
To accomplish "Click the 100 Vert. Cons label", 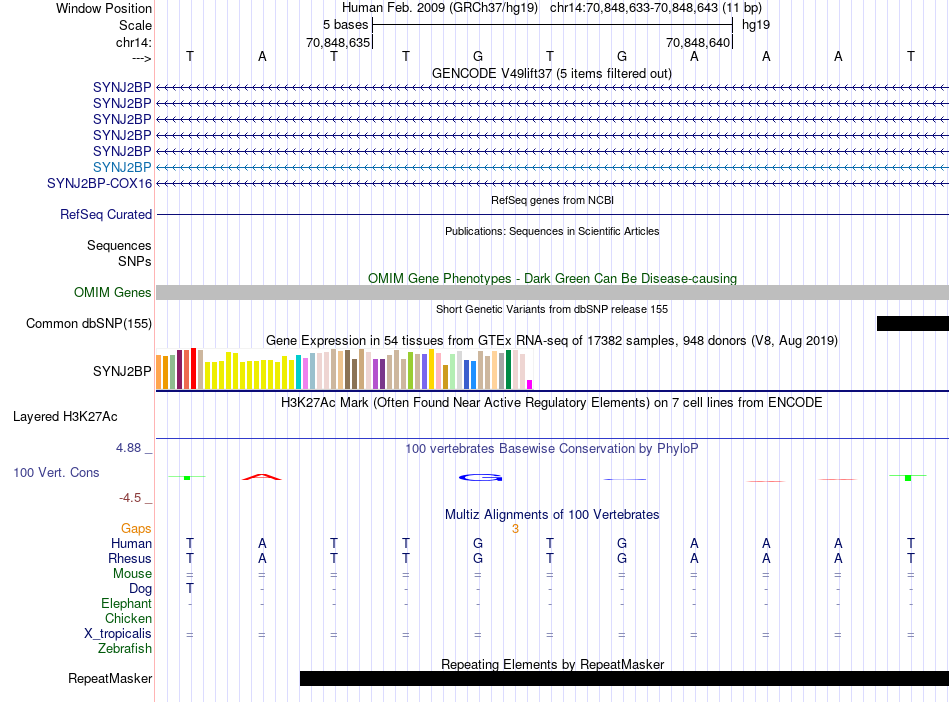I will click(56, 472).
